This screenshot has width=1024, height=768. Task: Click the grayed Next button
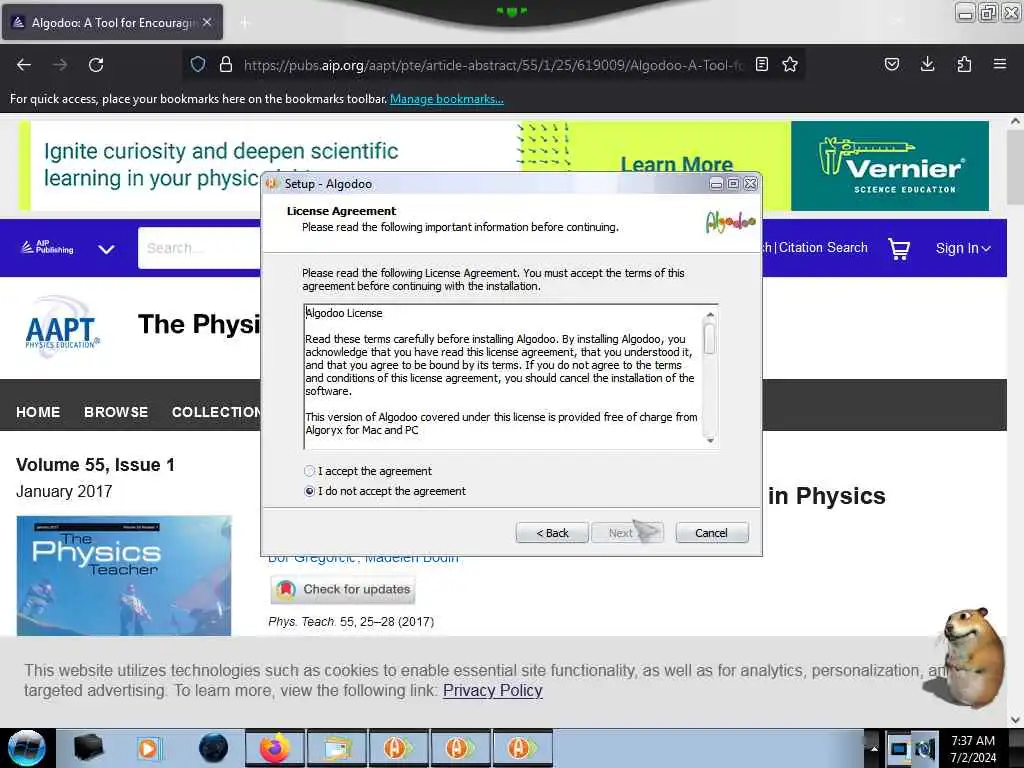click(x=627, y=533)
